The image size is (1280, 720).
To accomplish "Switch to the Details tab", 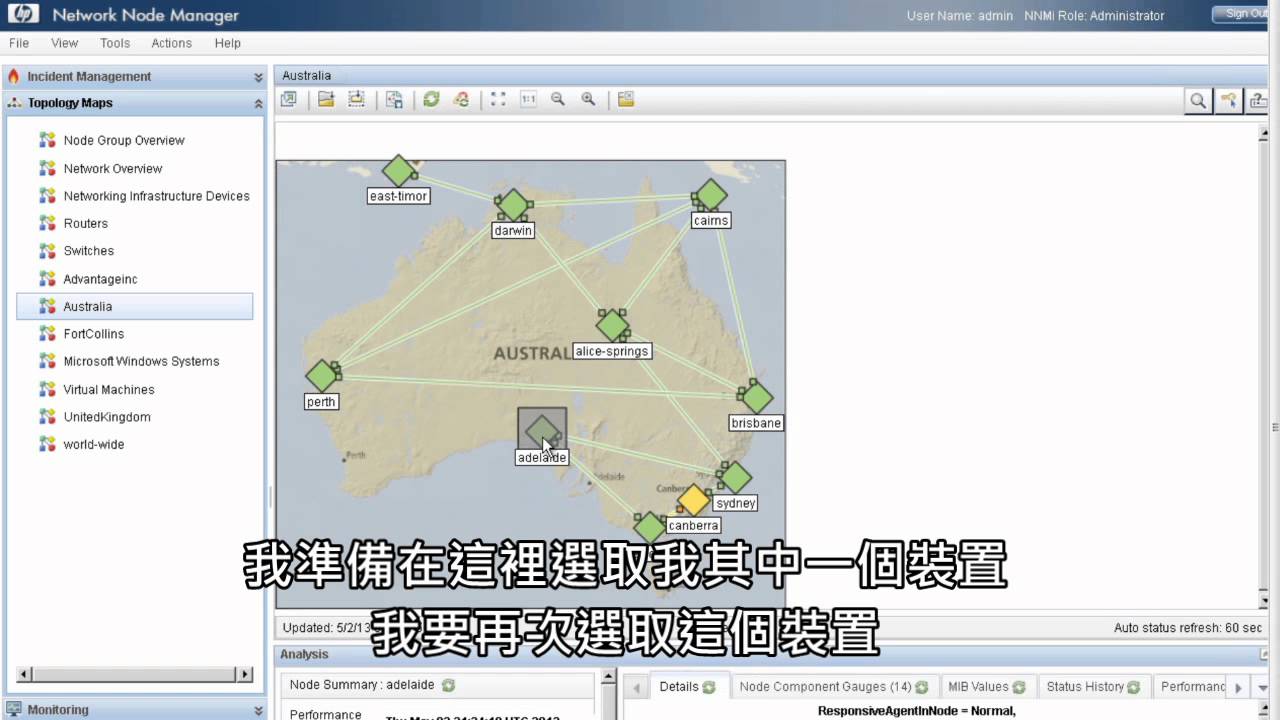I will click(688, 687).
